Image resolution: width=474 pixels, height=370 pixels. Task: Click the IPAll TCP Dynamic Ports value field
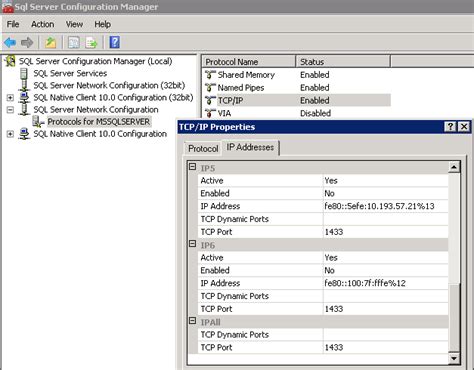point(385,335)
